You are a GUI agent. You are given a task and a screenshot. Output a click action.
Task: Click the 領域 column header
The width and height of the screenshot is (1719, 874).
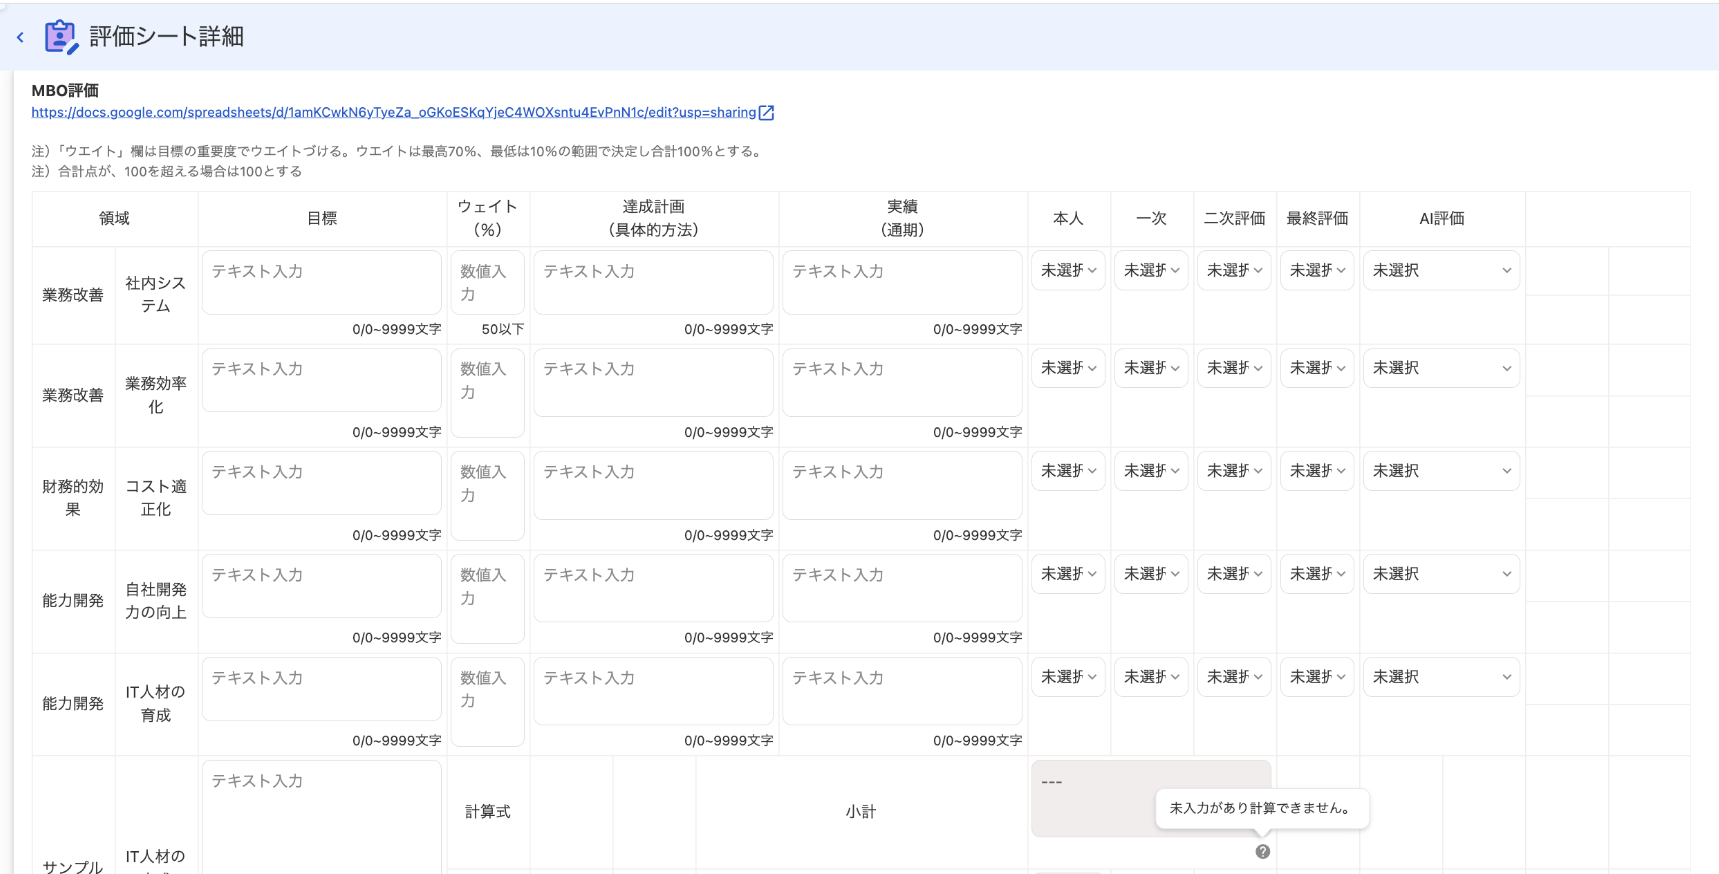115,218
